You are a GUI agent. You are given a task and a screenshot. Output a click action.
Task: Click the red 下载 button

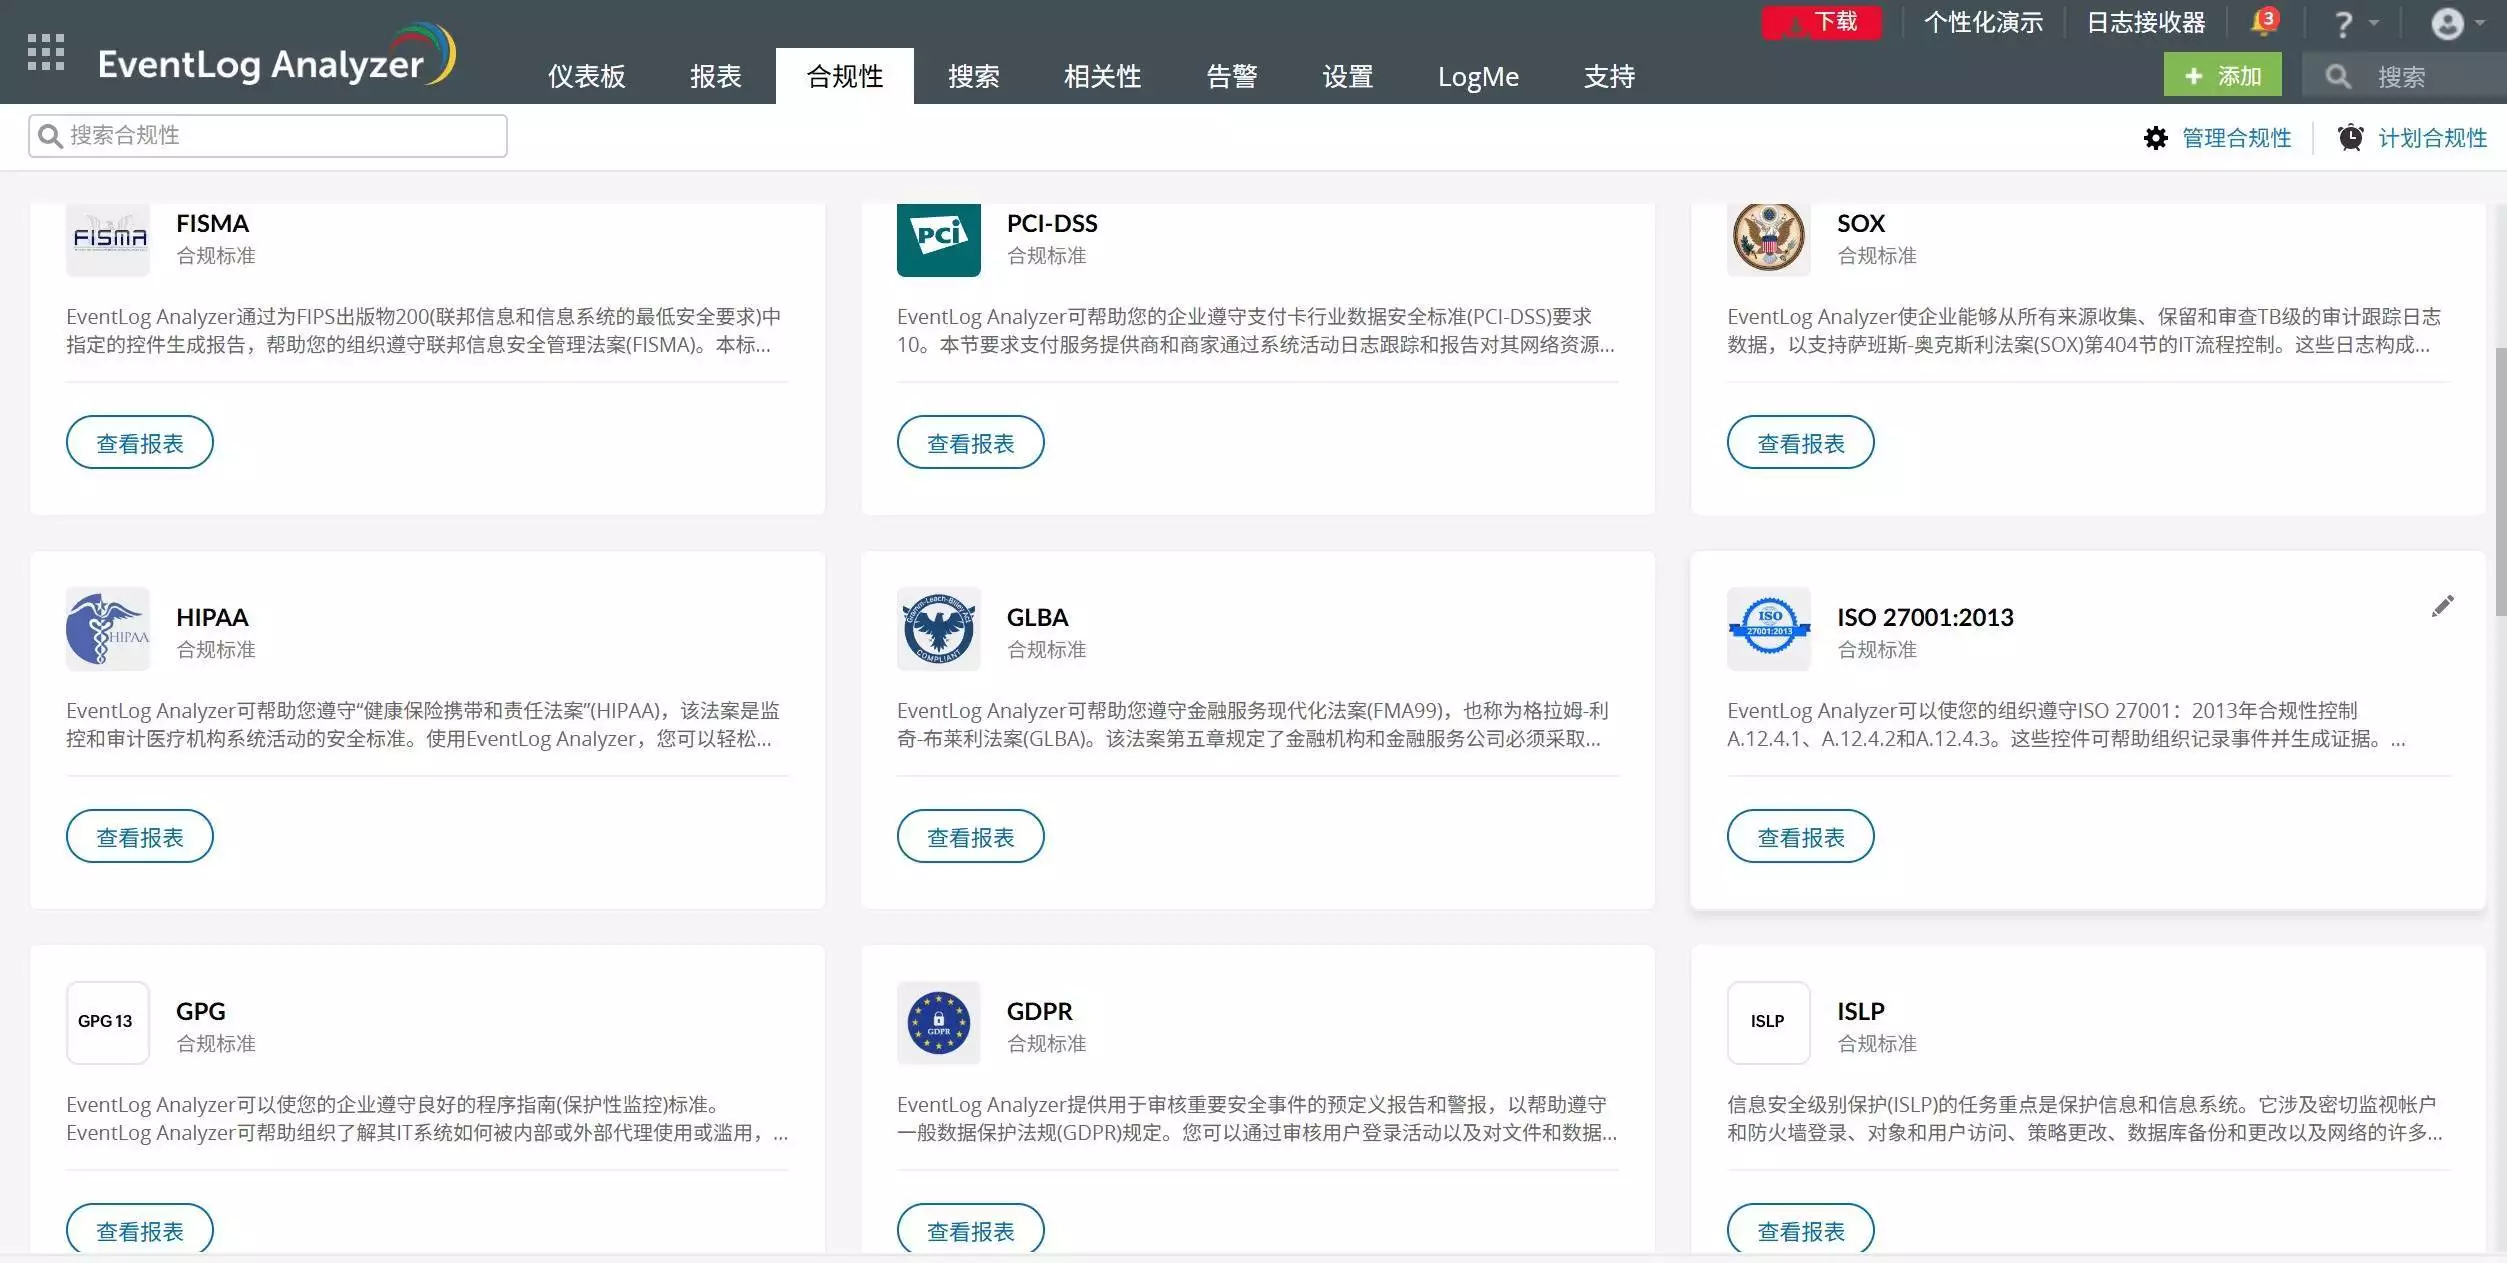[x=1821, y=22]
